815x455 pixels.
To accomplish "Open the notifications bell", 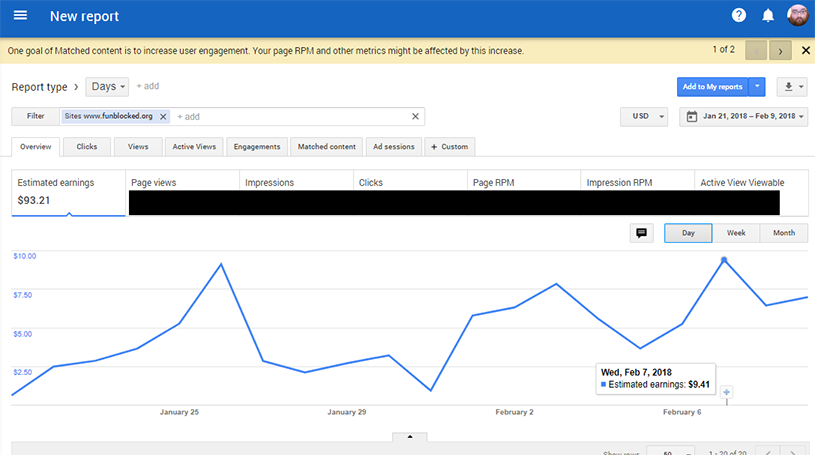I will pos(768,16).
